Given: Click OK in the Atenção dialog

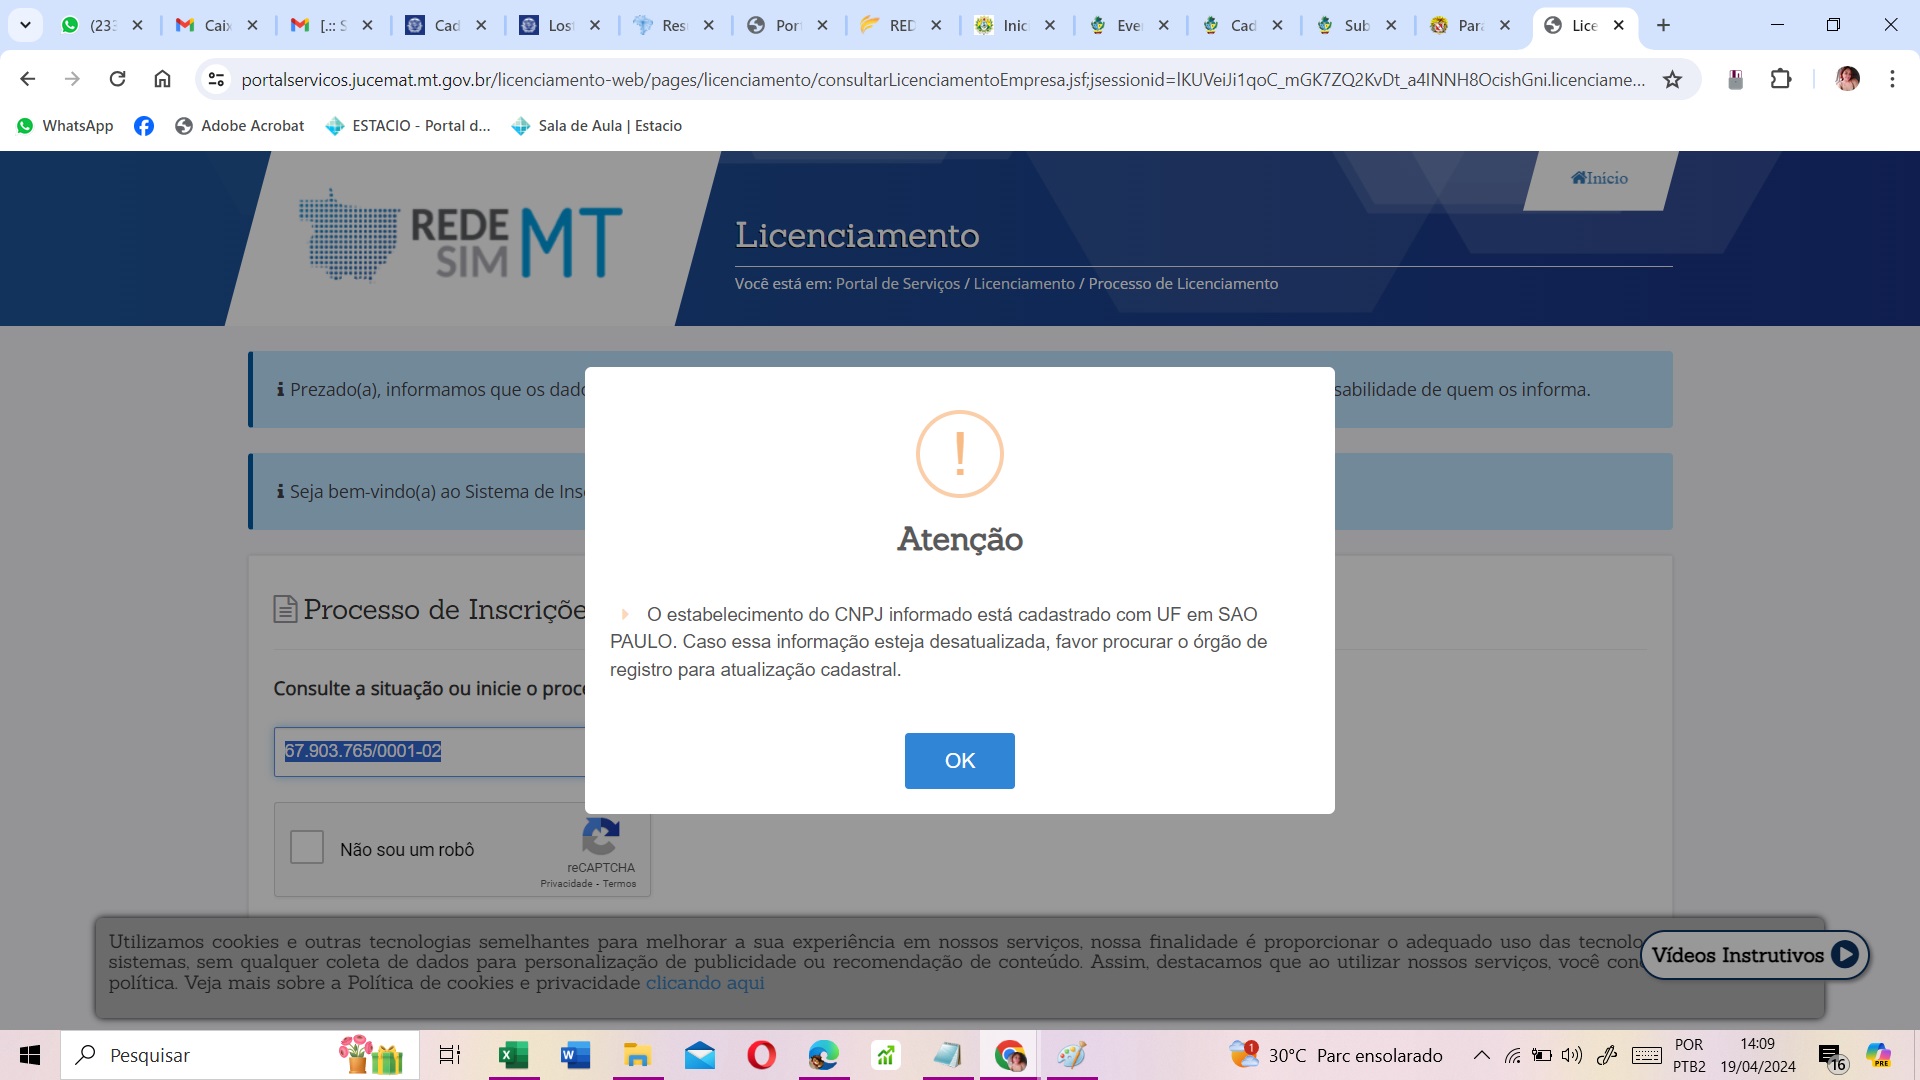Looking at the screenshot, I should point(959,760).
